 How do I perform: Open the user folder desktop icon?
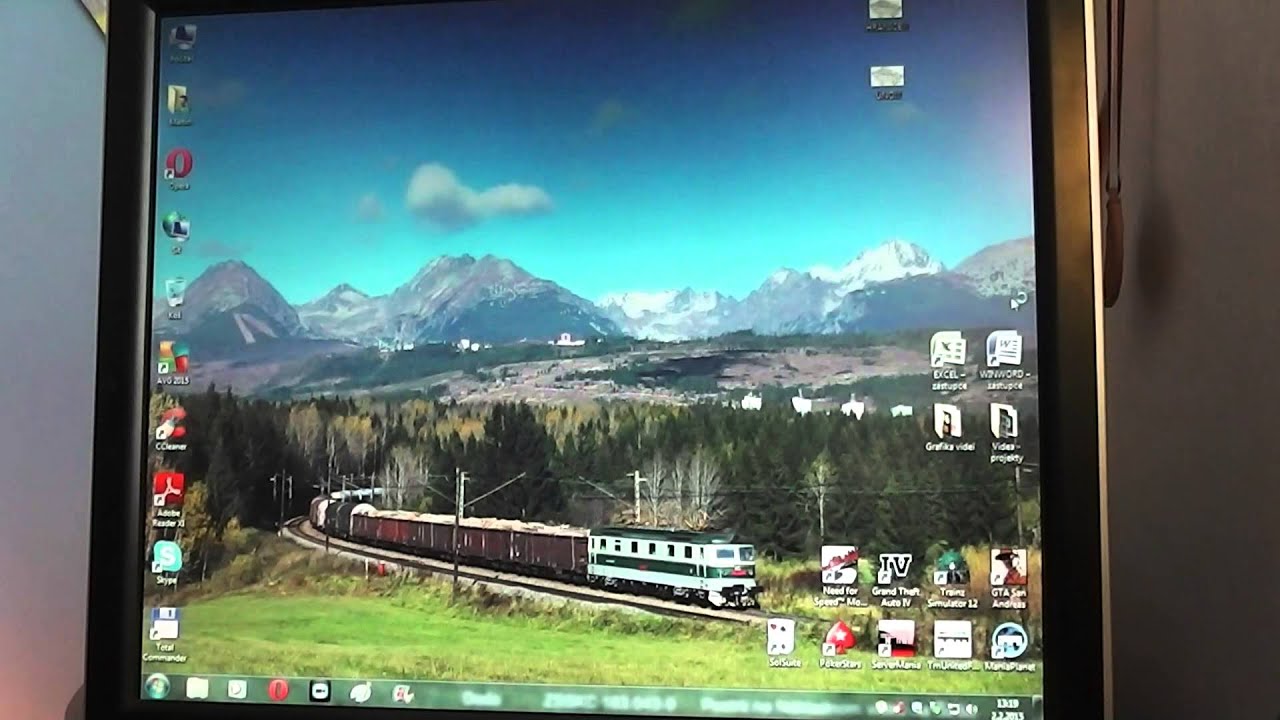click(x=180, y=105)
